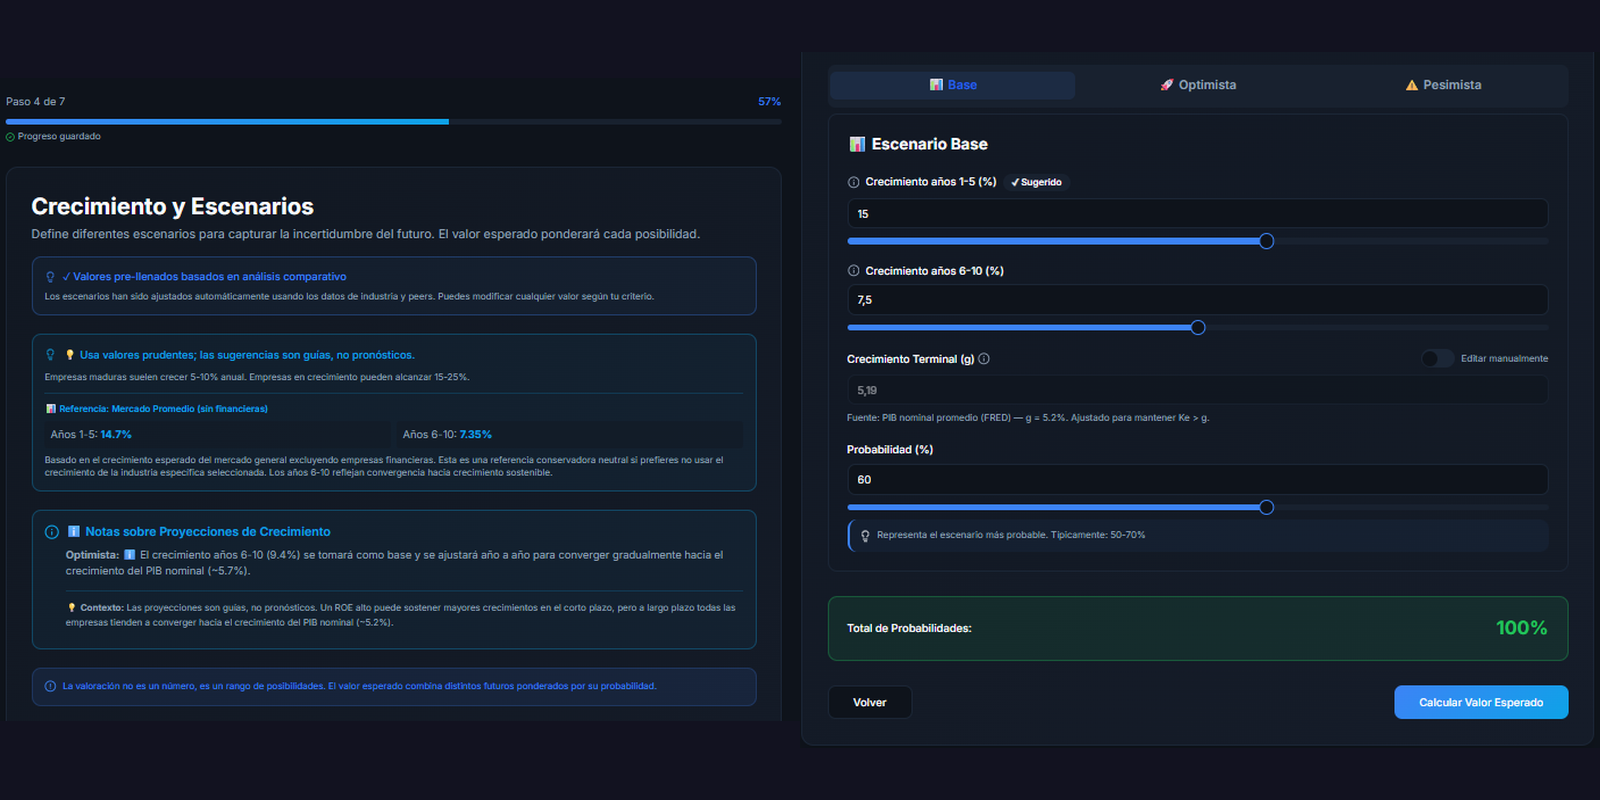Go back using the Volver button
This screenshot has width=1600, height=800.
[869, 702]
